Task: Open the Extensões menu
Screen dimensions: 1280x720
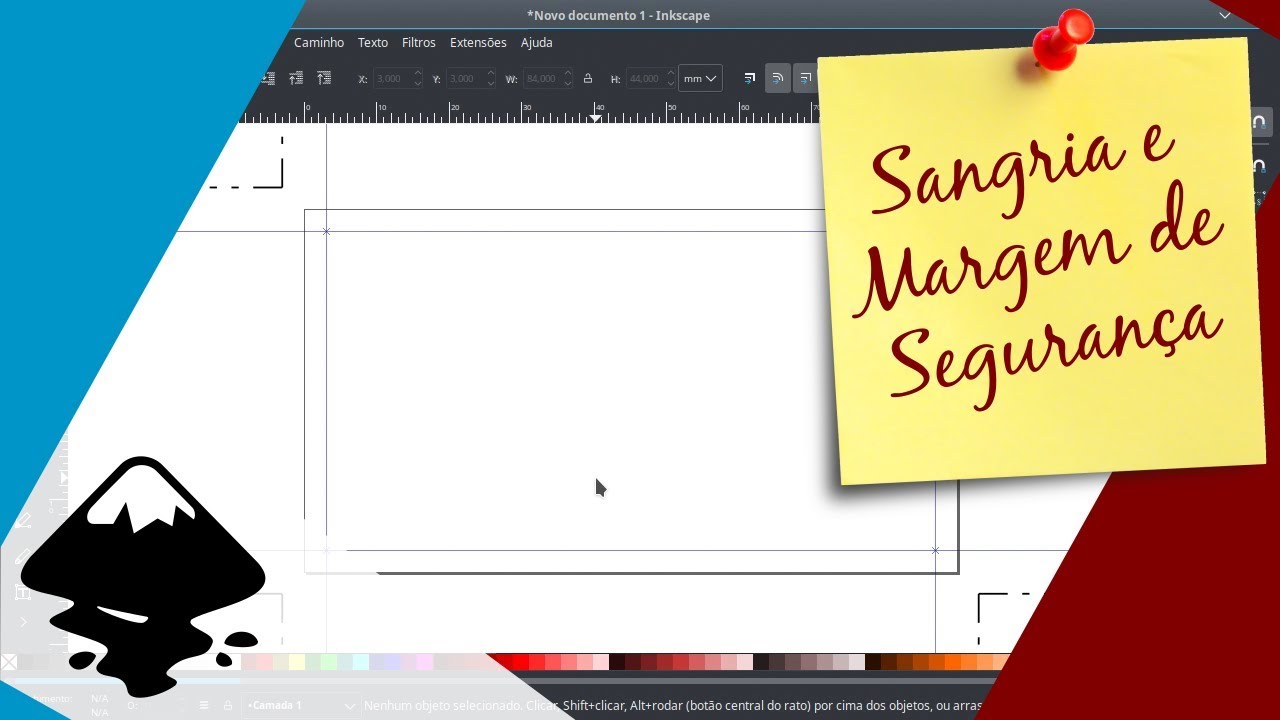Action: tap(478, 43)
